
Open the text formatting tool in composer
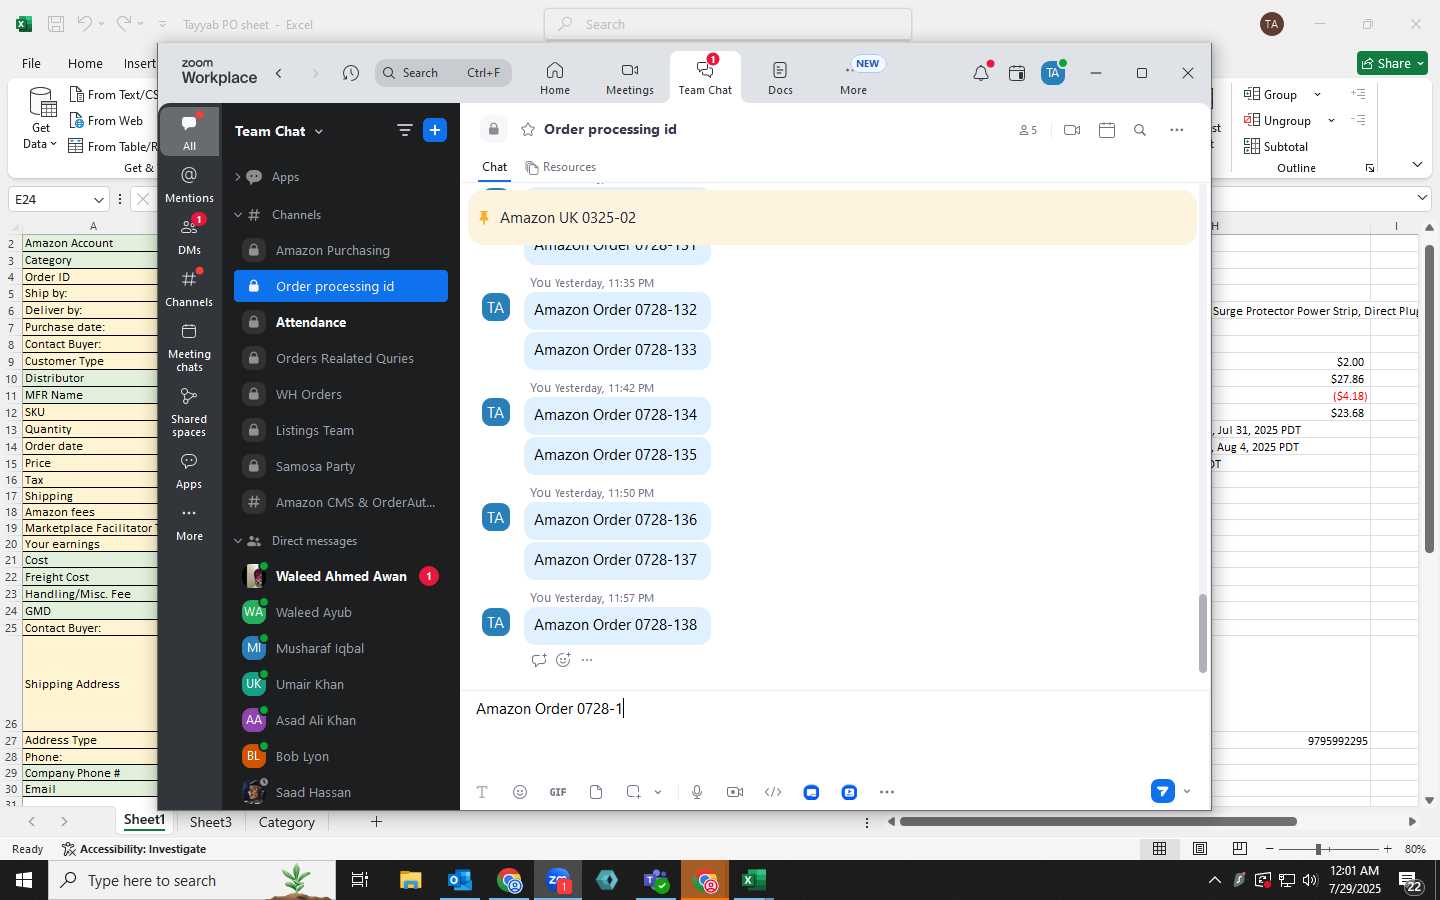(x=482, y=792)
